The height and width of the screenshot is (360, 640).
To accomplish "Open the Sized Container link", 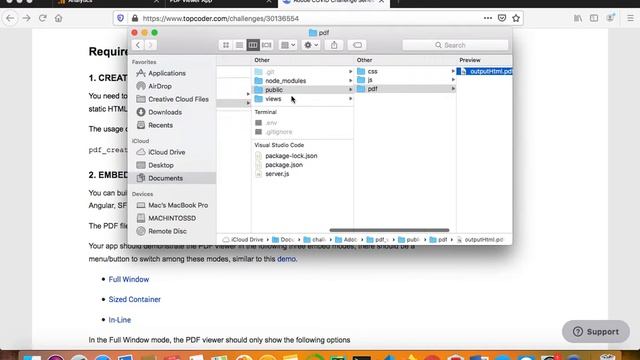I will 135,299.
